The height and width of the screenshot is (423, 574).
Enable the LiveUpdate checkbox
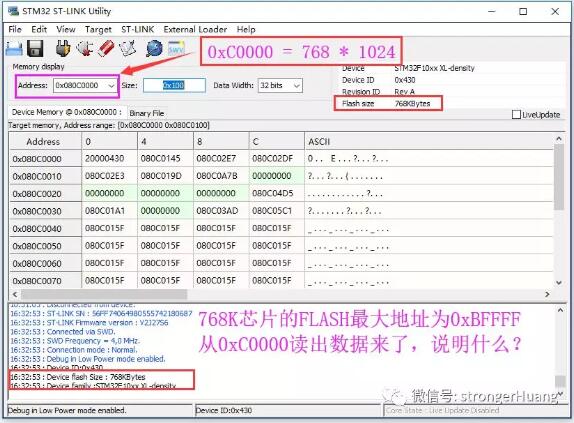[516, 115]
